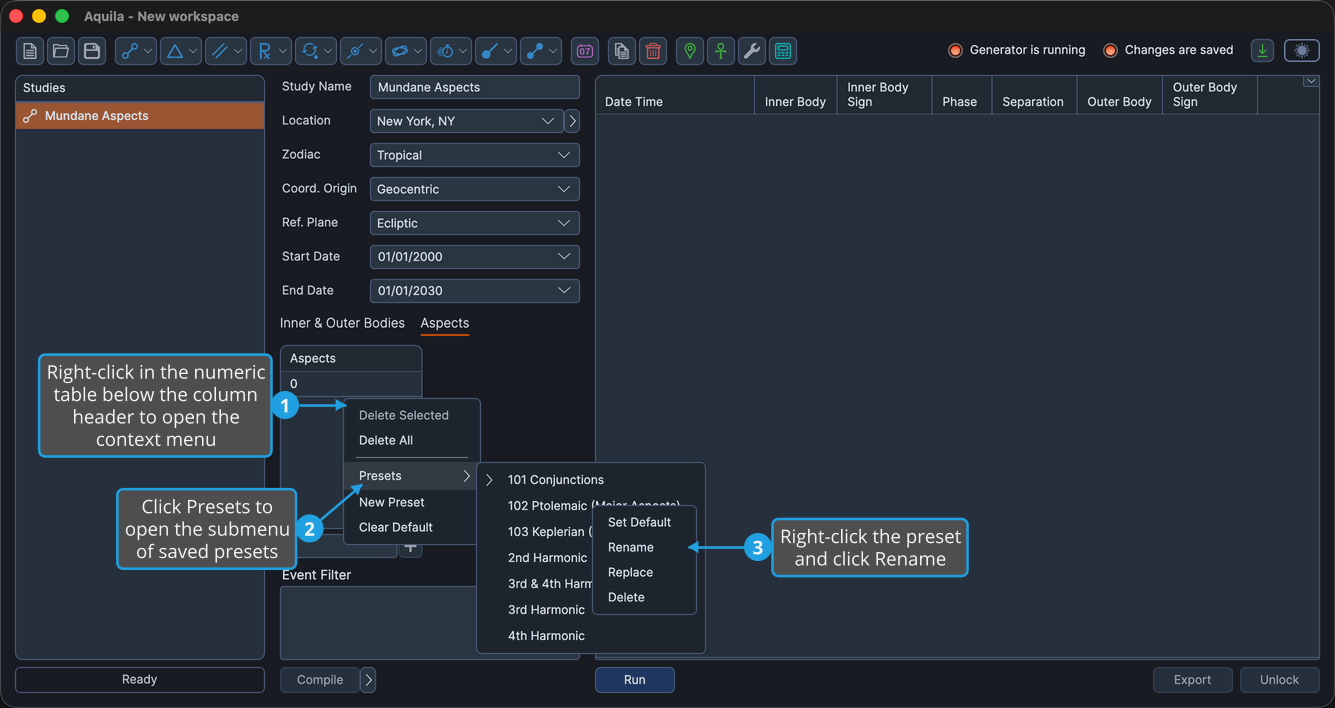Select the retrograde Rx study icon

click(x=264, y=51)
